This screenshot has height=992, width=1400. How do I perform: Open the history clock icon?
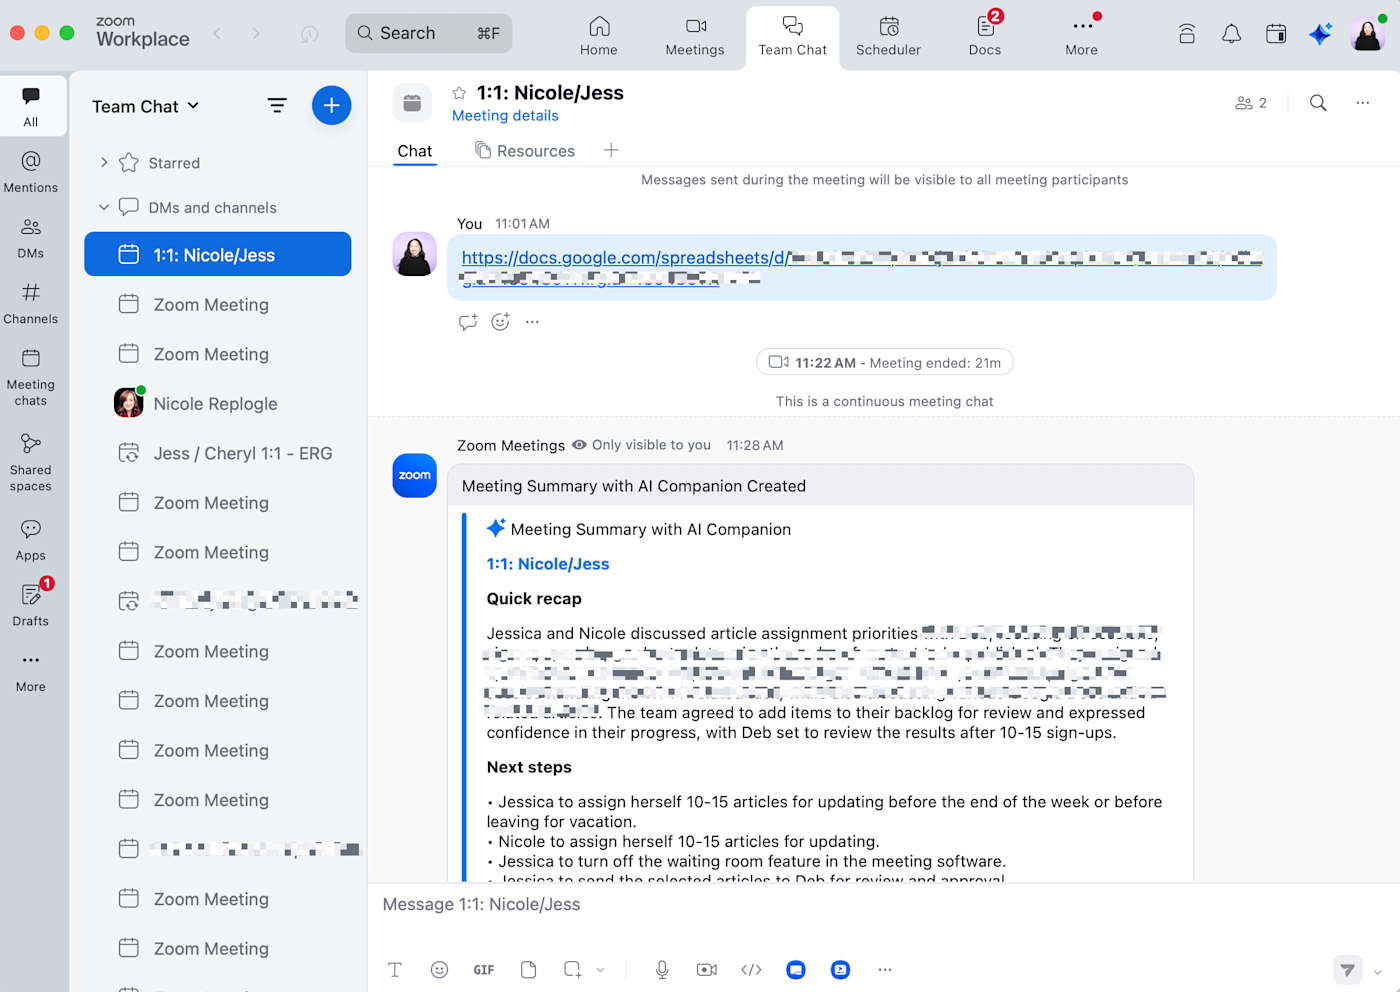[x=309, y=34]
